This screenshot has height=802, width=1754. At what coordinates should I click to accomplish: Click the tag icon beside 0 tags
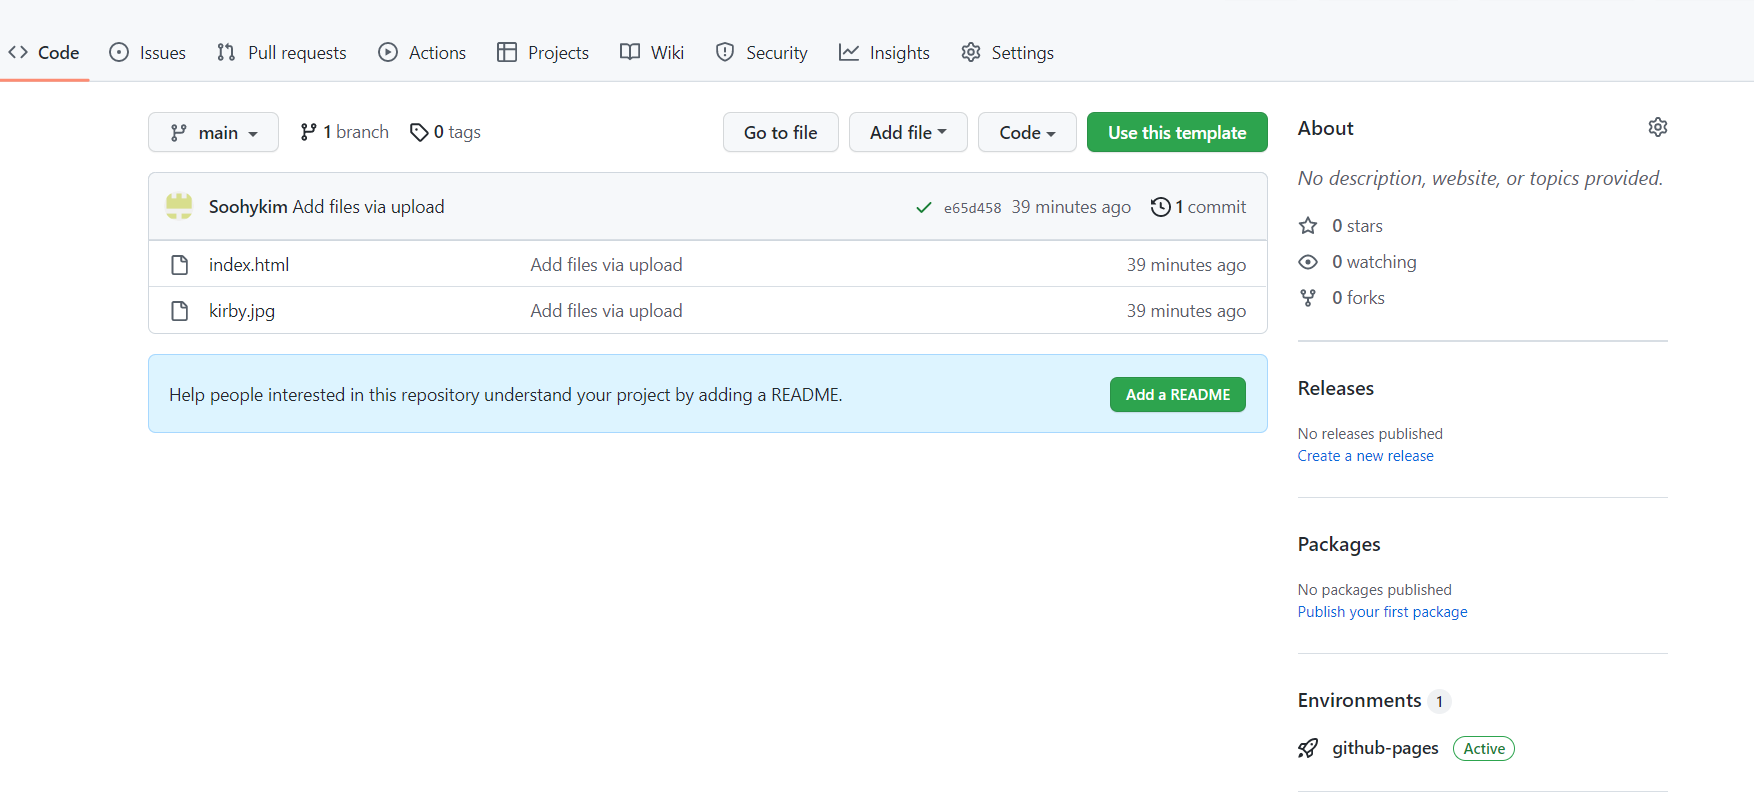(419, 132)
